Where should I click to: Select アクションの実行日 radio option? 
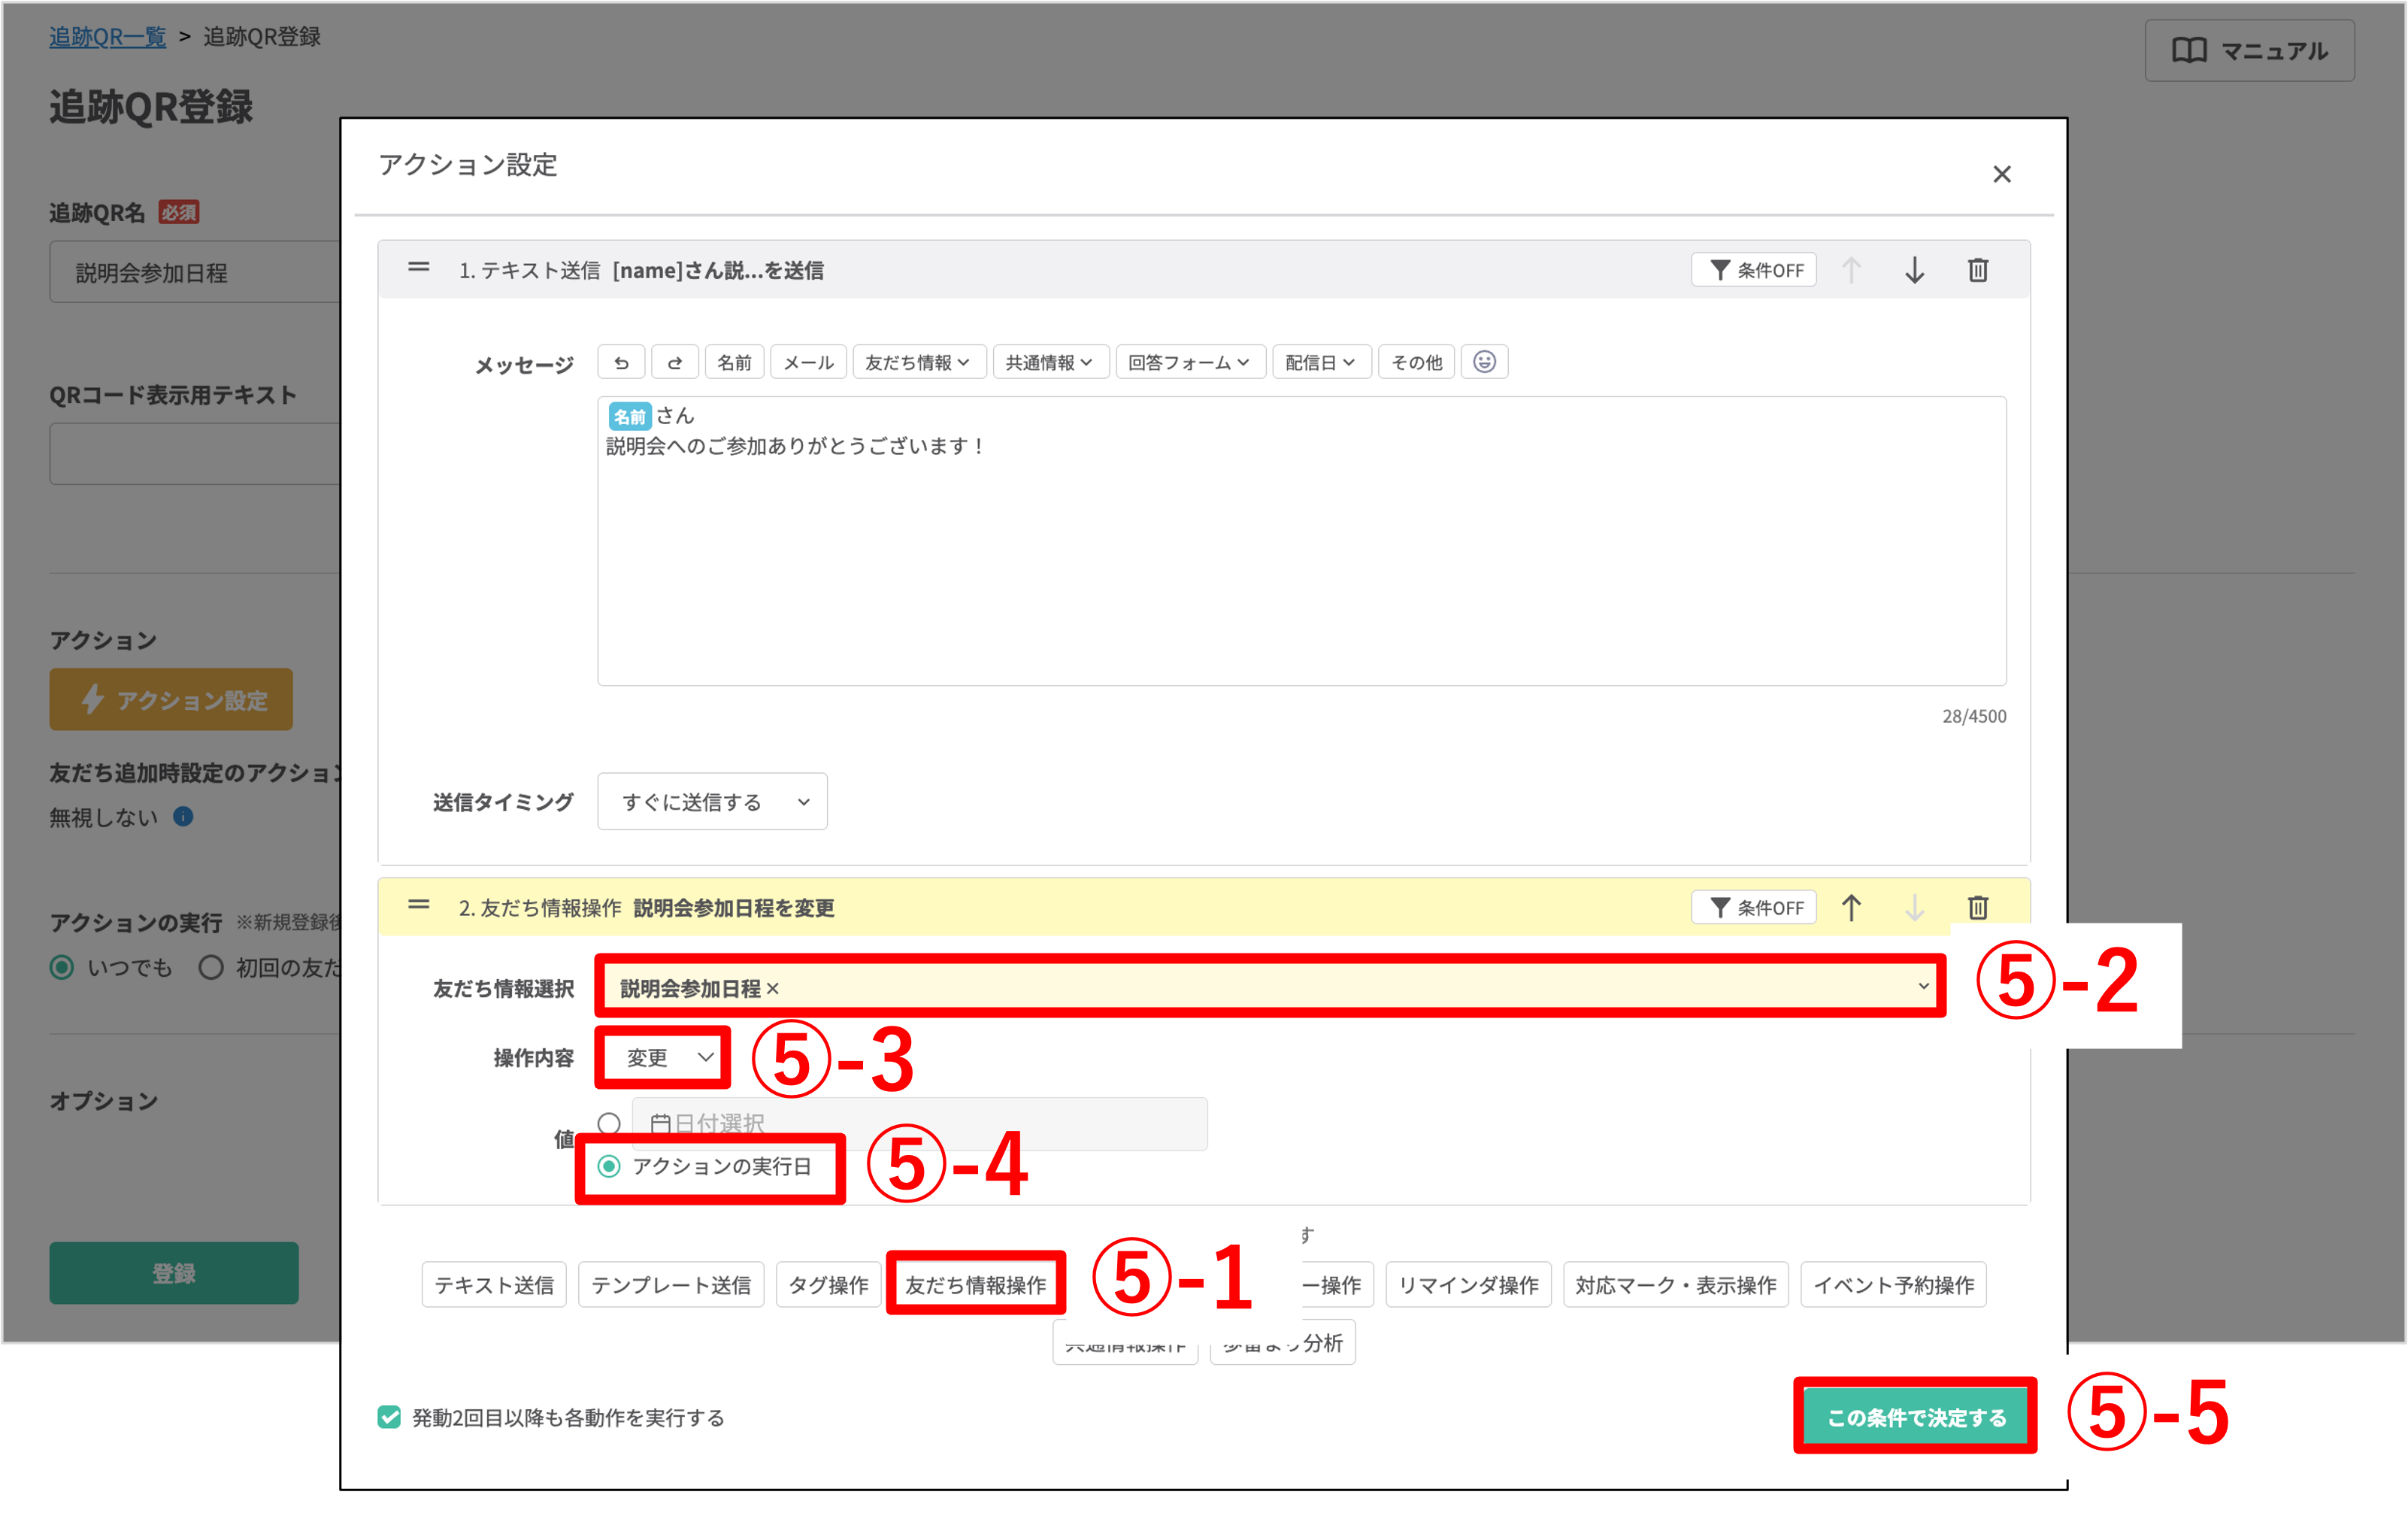[x=609, y=1166]
